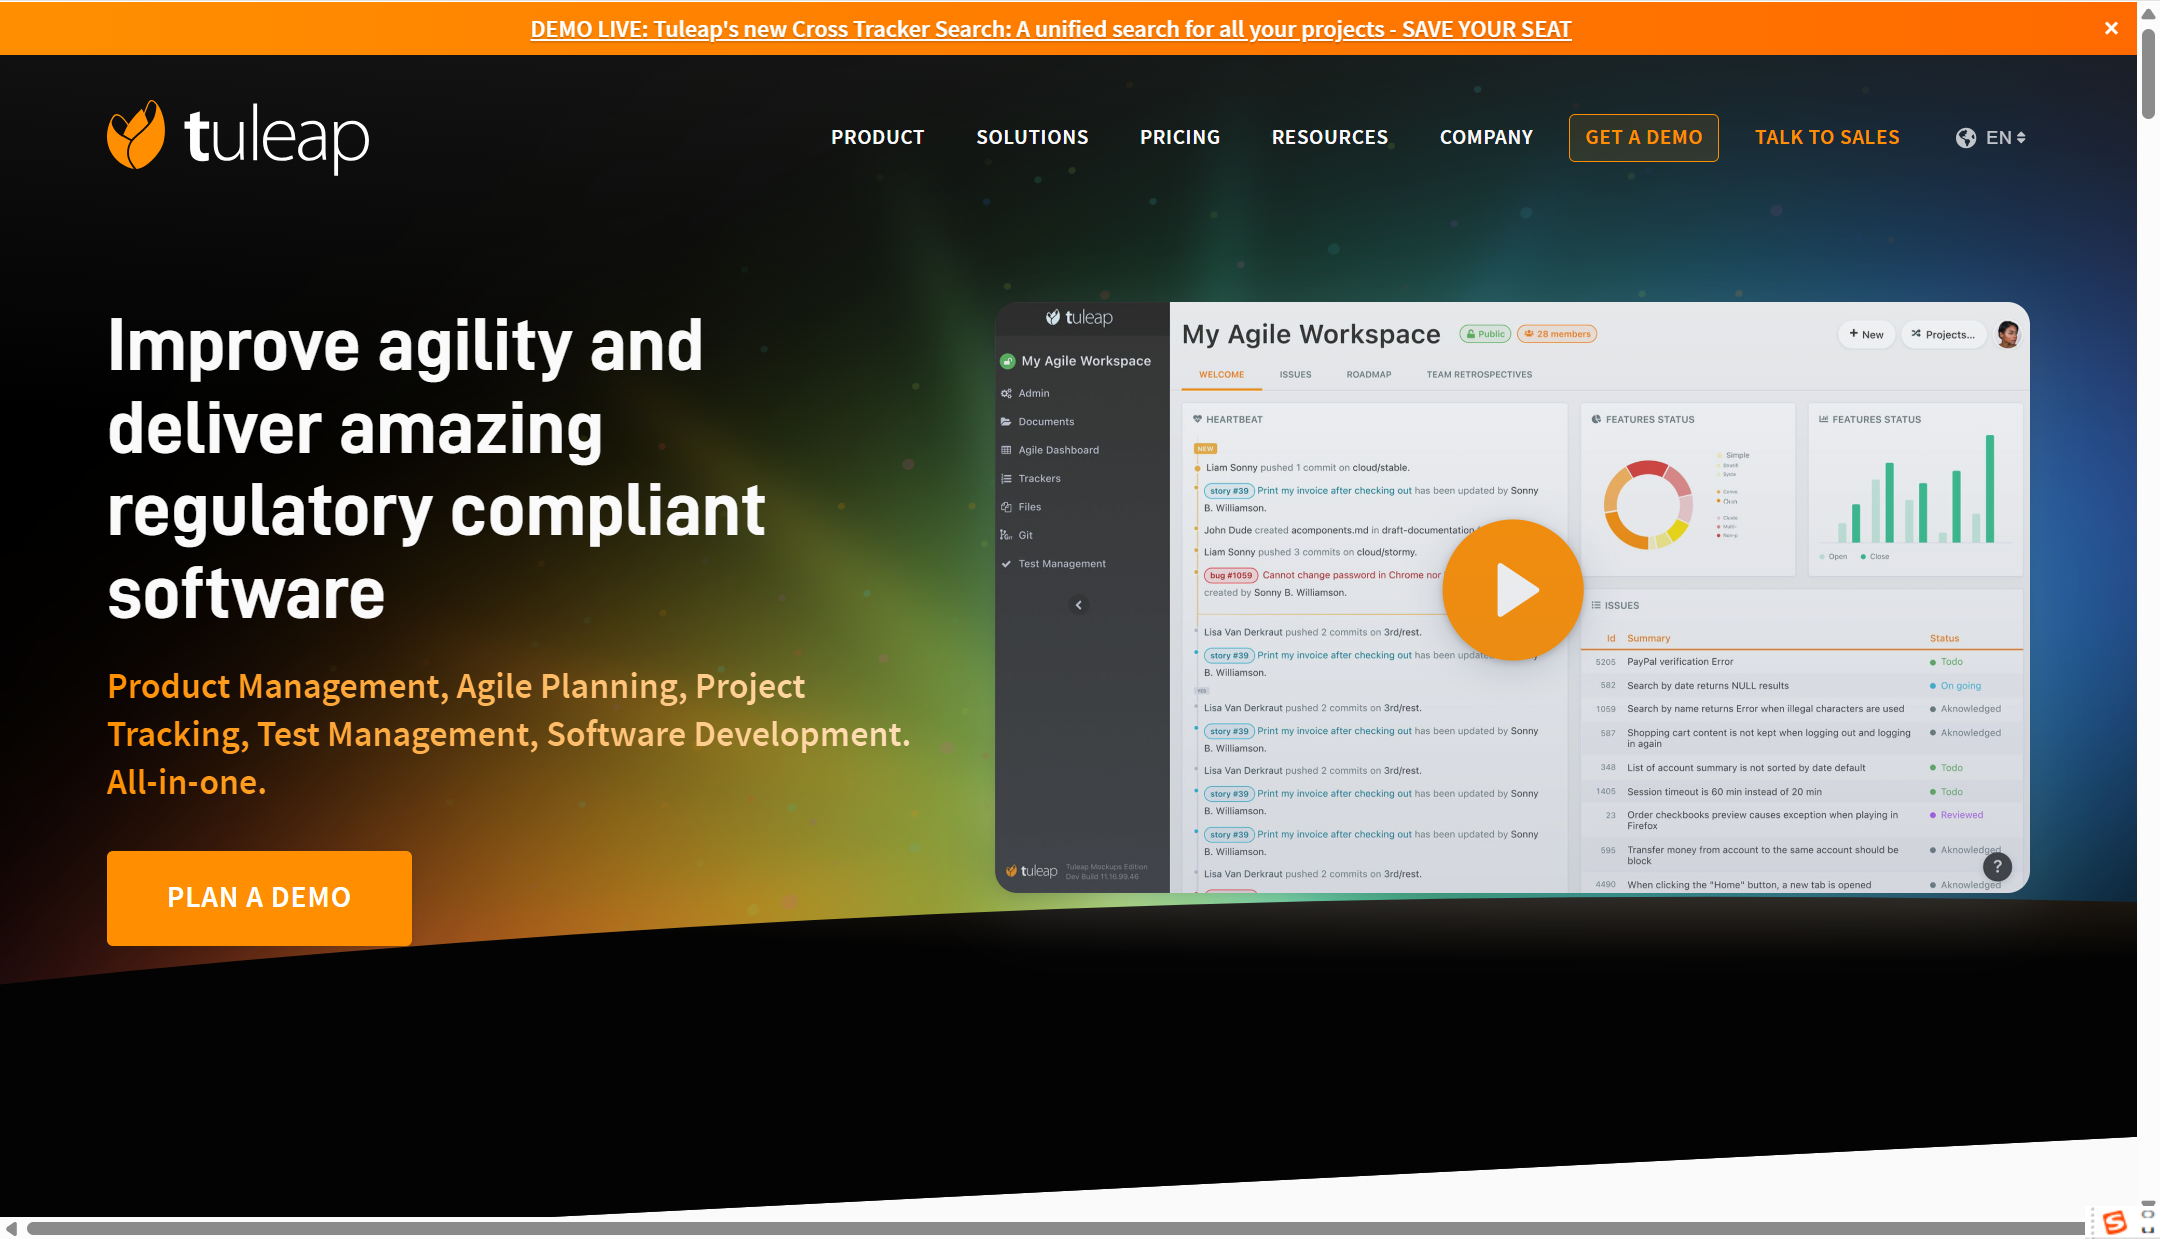Click the features status donut chart
Screen dimensions: 2160x1239
click(1647, 505)
